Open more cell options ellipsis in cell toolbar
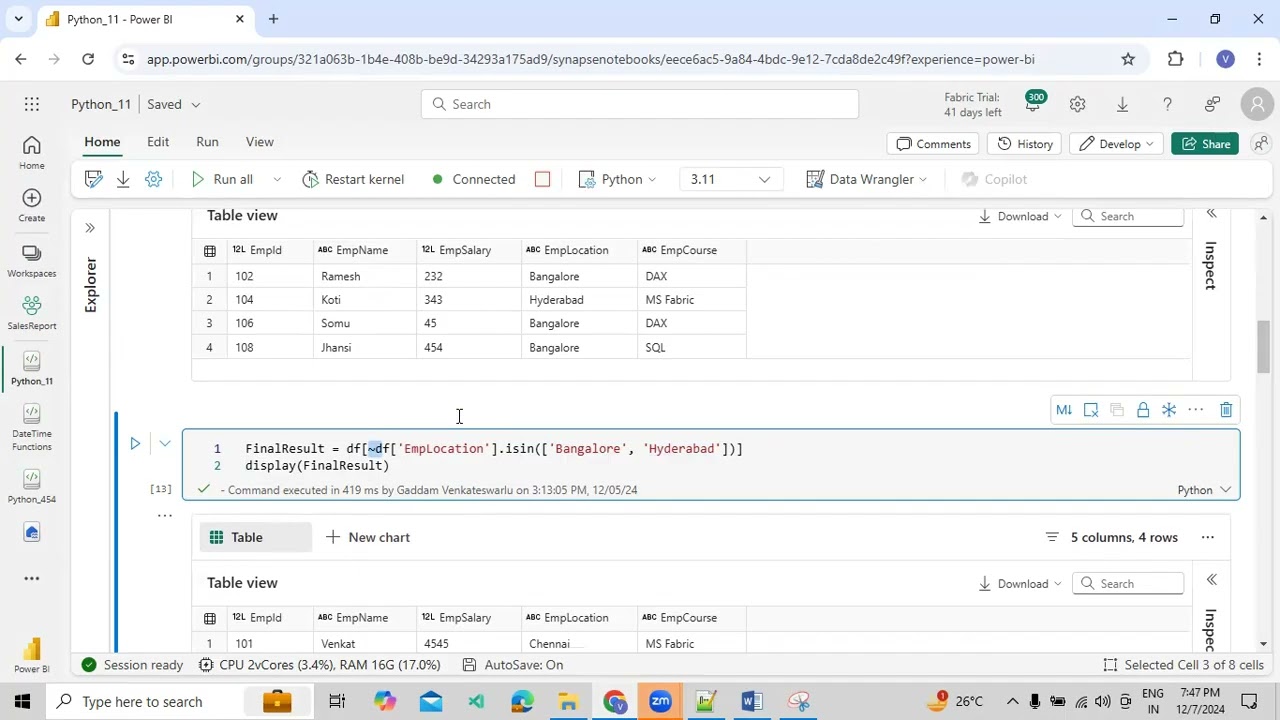 1196,410
